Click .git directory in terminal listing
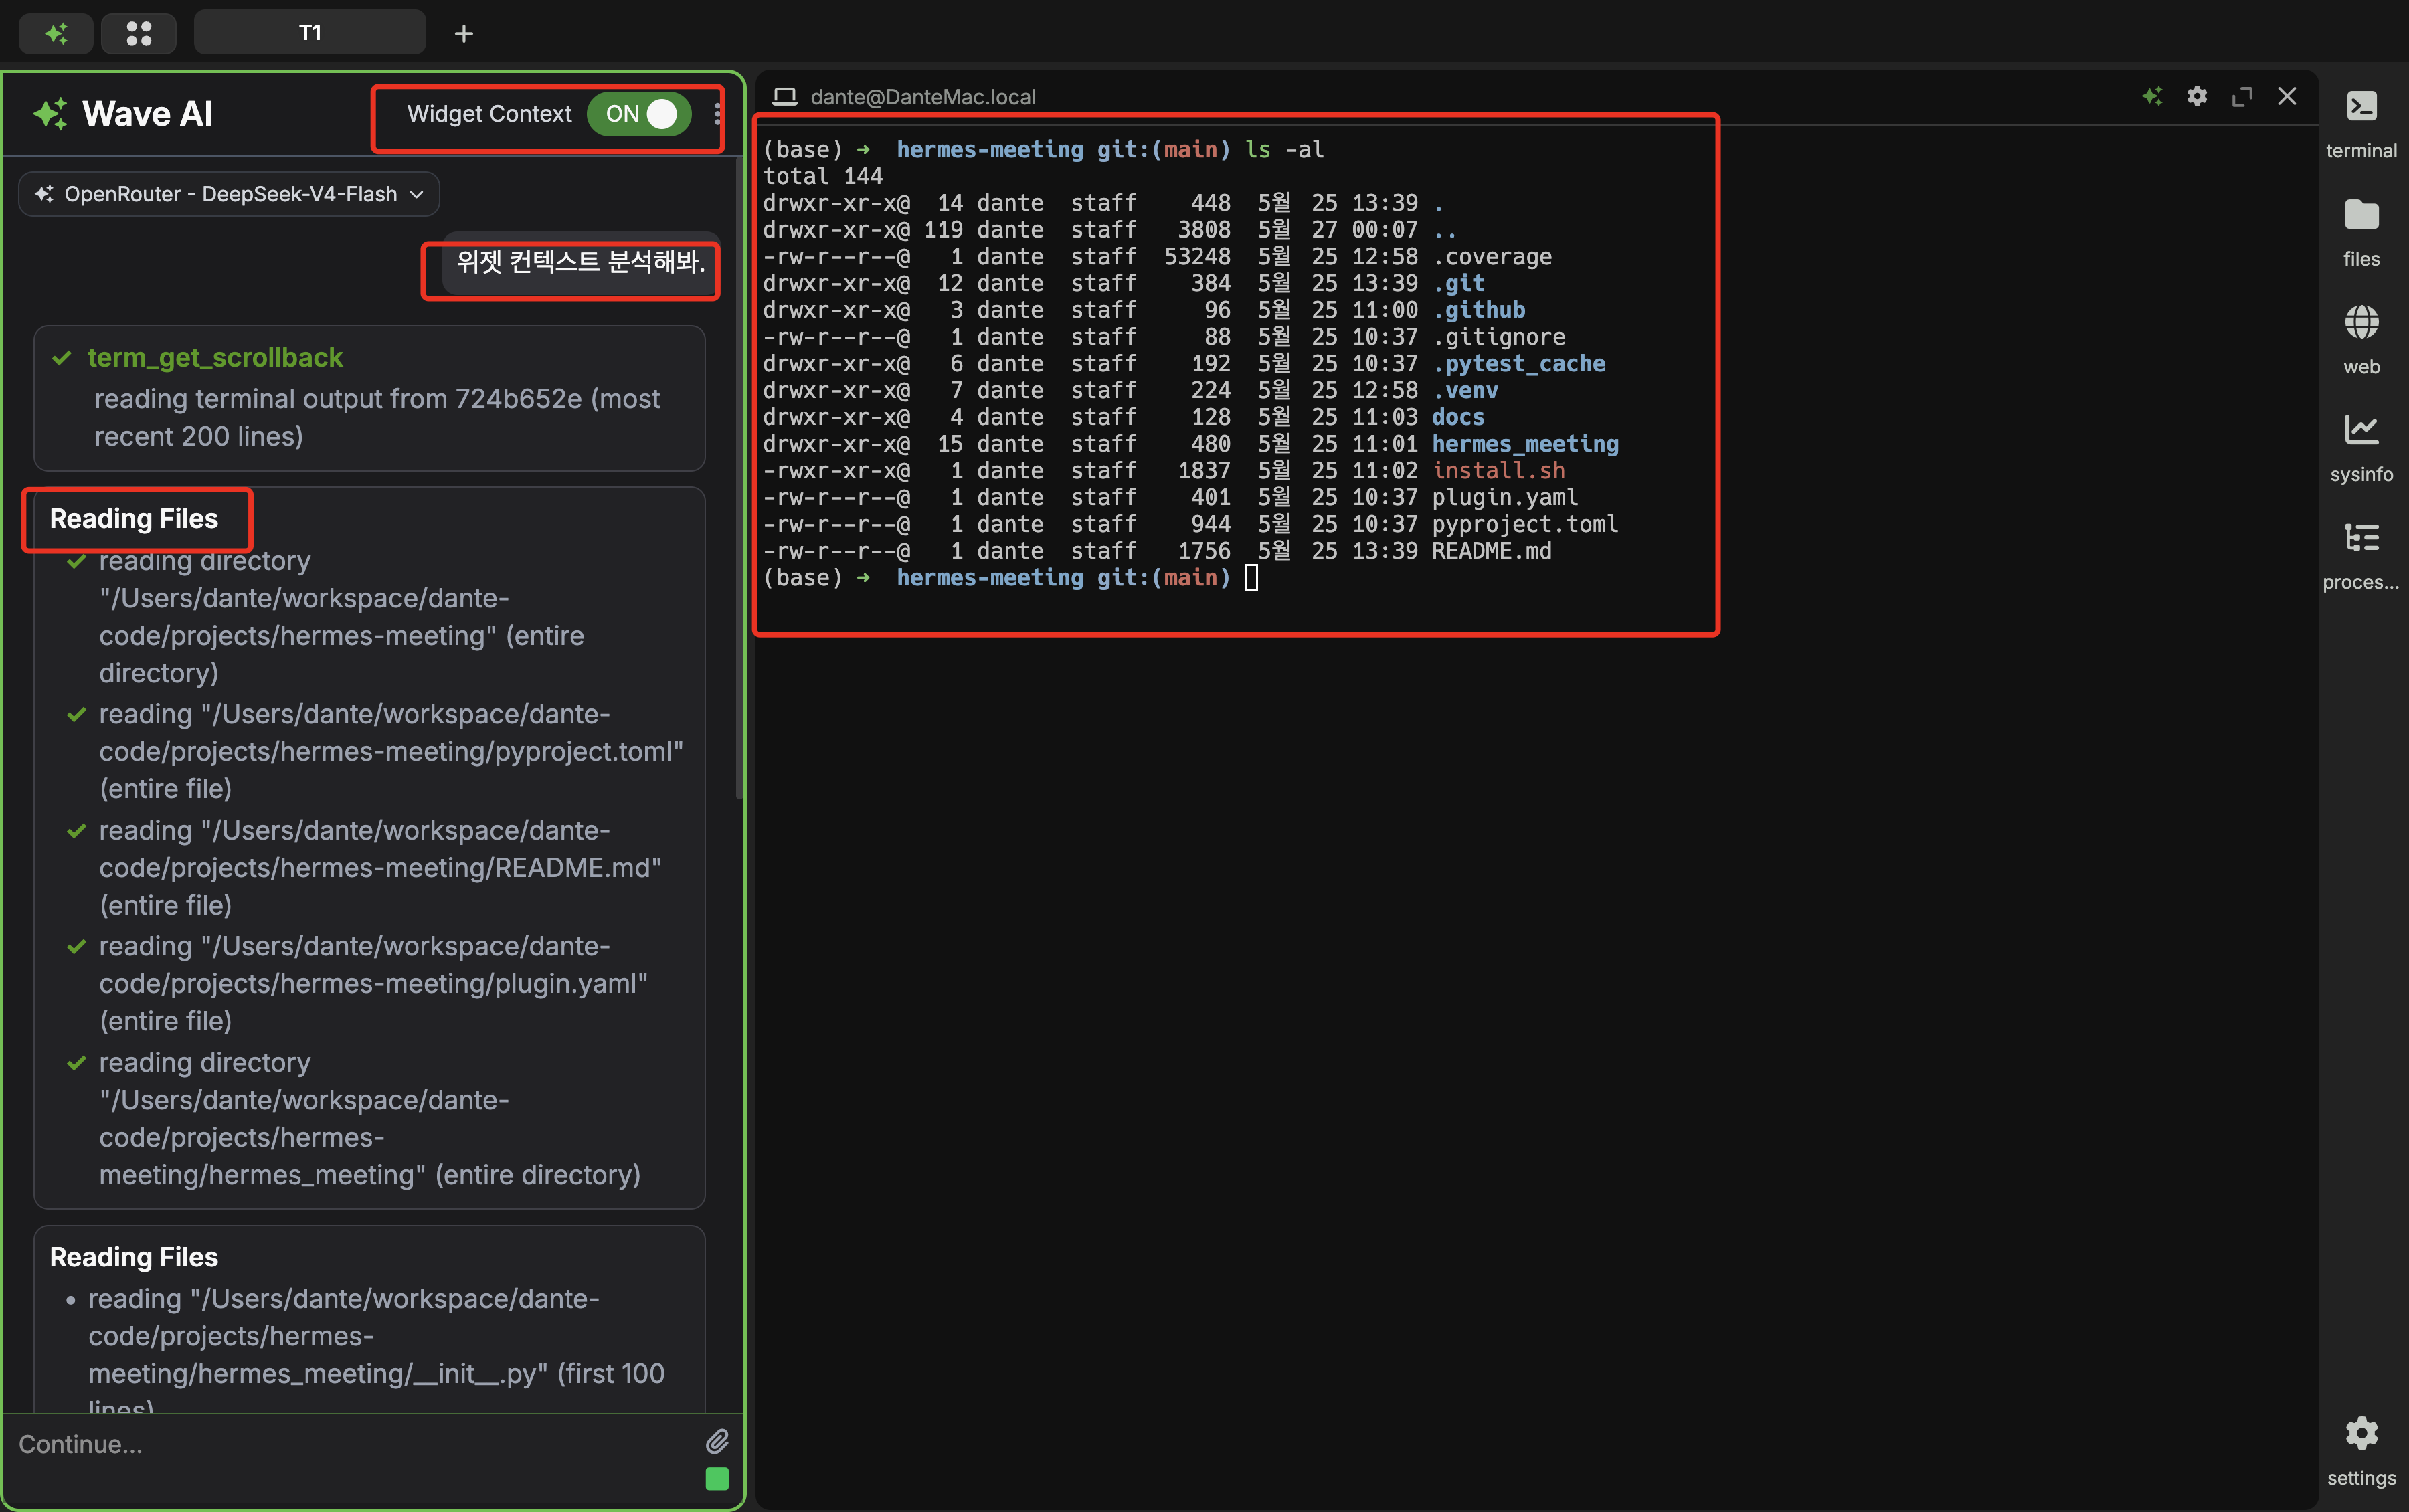The image size is (2409, 1512). coord(1459,284)
